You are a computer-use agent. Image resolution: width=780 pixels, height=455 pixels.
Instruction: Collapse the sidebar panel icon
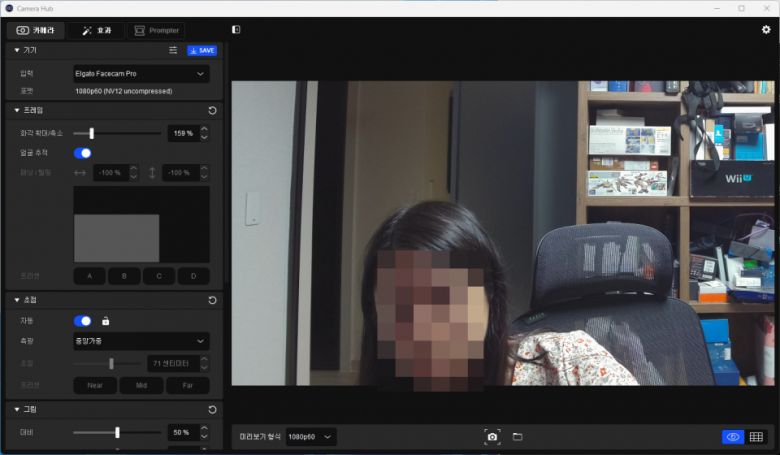(236, 30)
